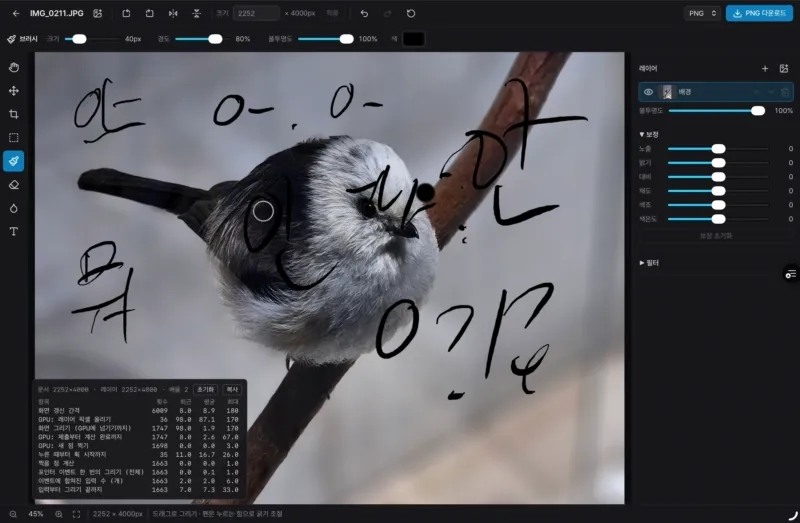This screenshot has width=800, height=523.
Task: Adjust the 노출 exposure slider
Action: tap(718, 148)
